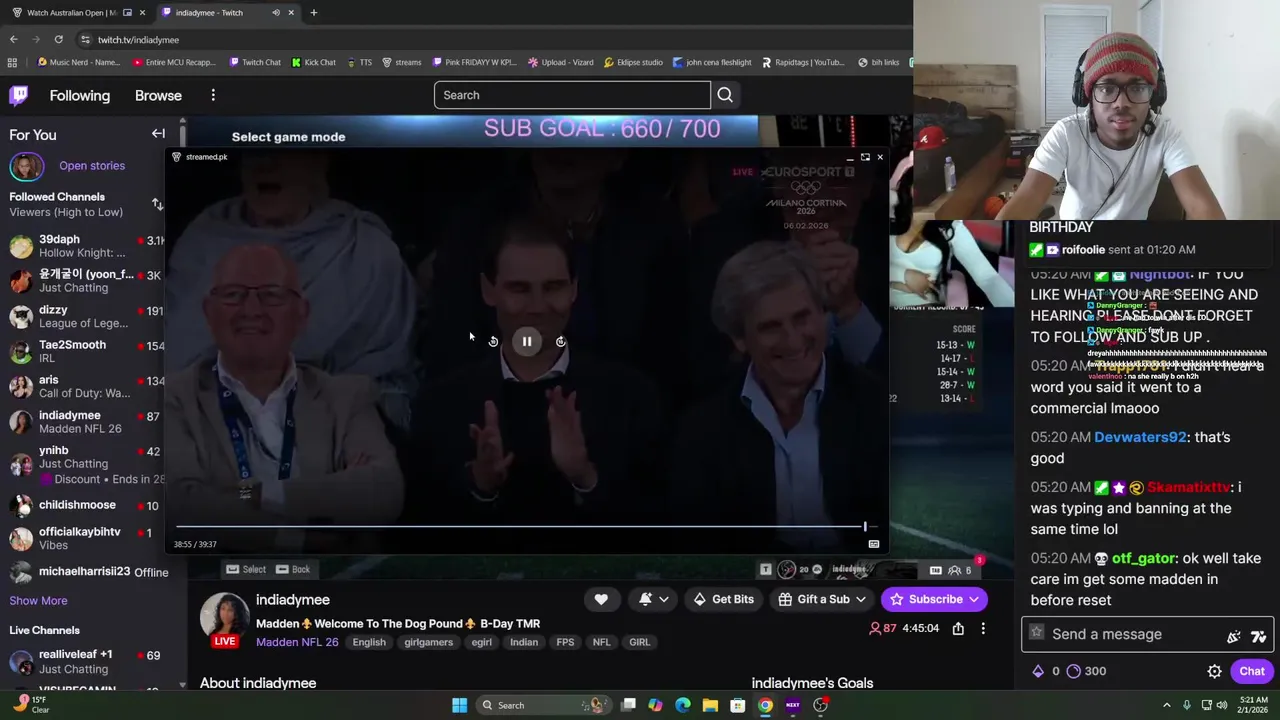Select the NFL tag
Image resolution: width=1280 pixels, height=720 pixels.
pyautogui.click(x=601, y=642)
